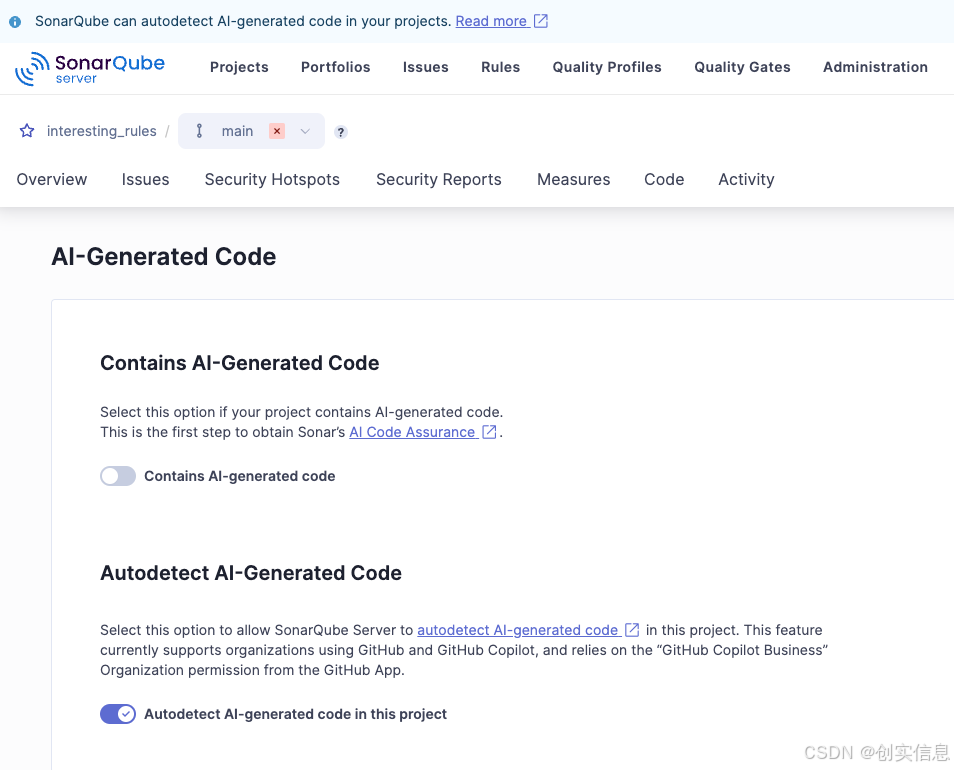Screen dimensions: 954x770
Task: Open the Security Reports tab
Action: point(439,179)
